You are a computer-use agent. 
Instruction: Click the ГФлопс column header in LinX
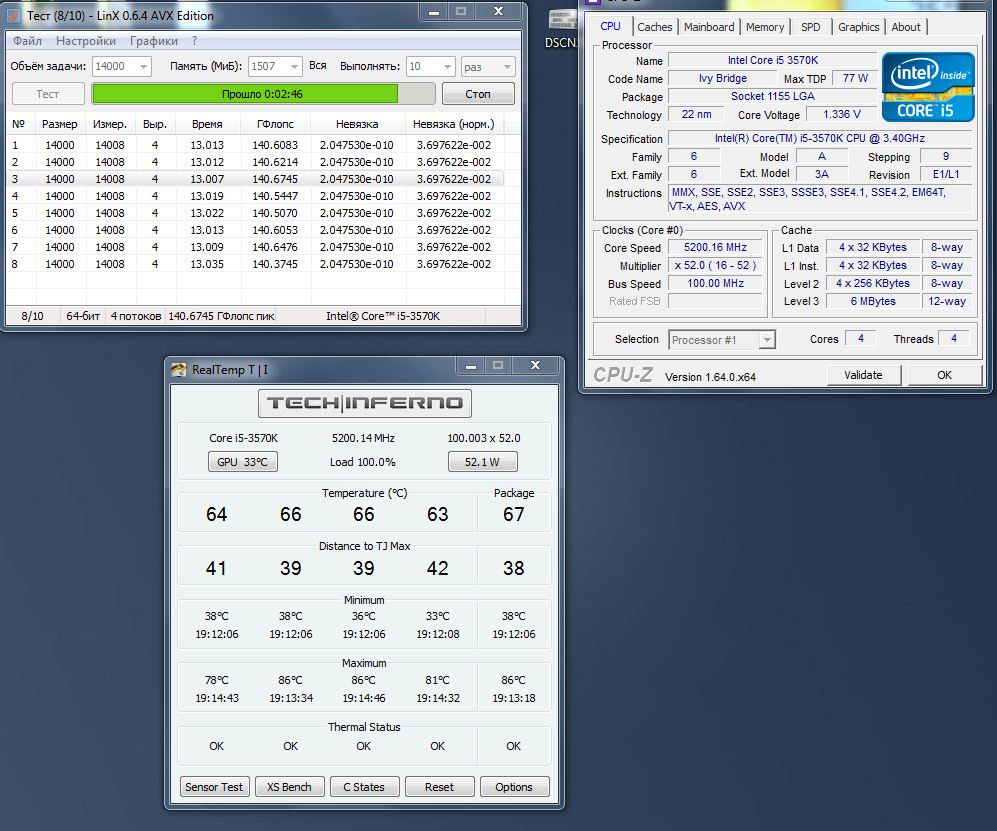pos(275,124)
